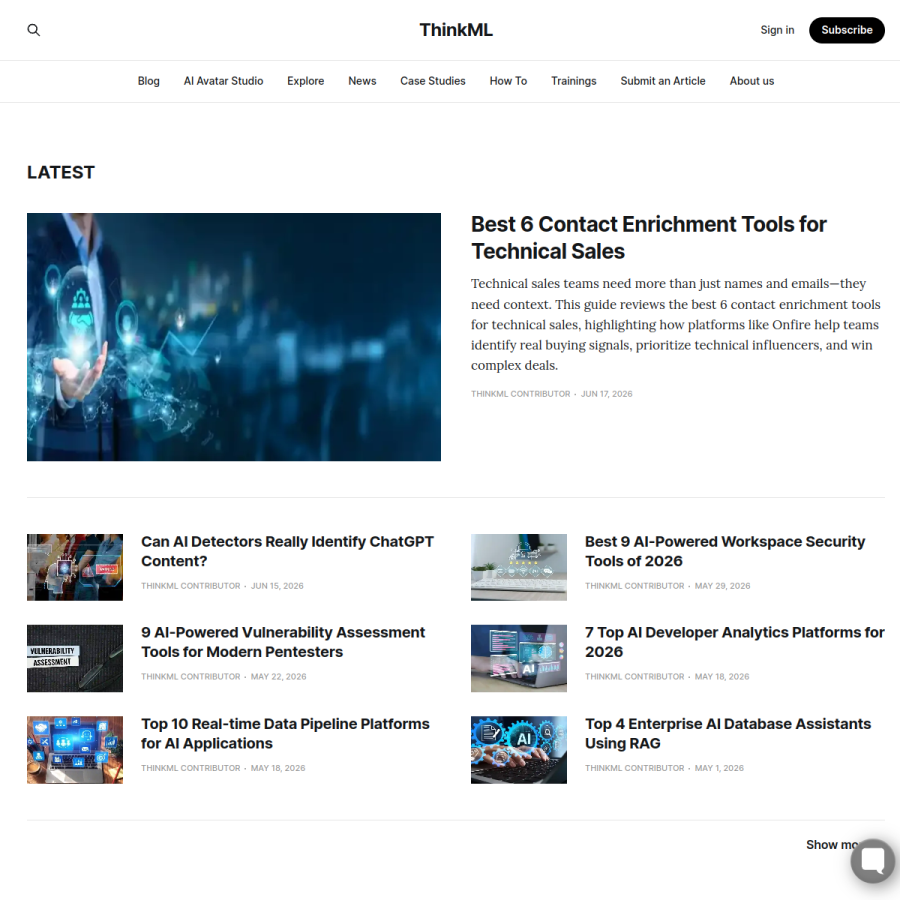Open Top 10 Real-time Data Pipeline headline
The width and height of the screenshot is (900, 900).
tap(285, 734)
